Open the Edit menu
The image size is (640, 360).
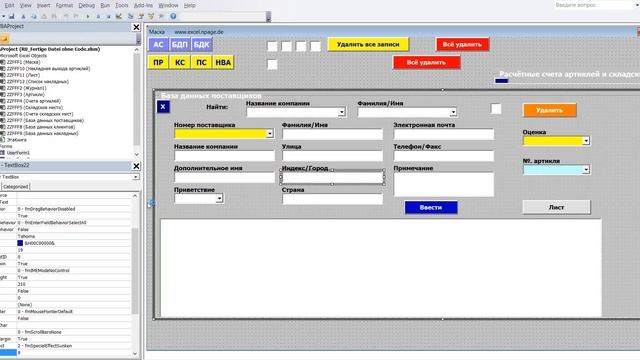coord(9,5)
